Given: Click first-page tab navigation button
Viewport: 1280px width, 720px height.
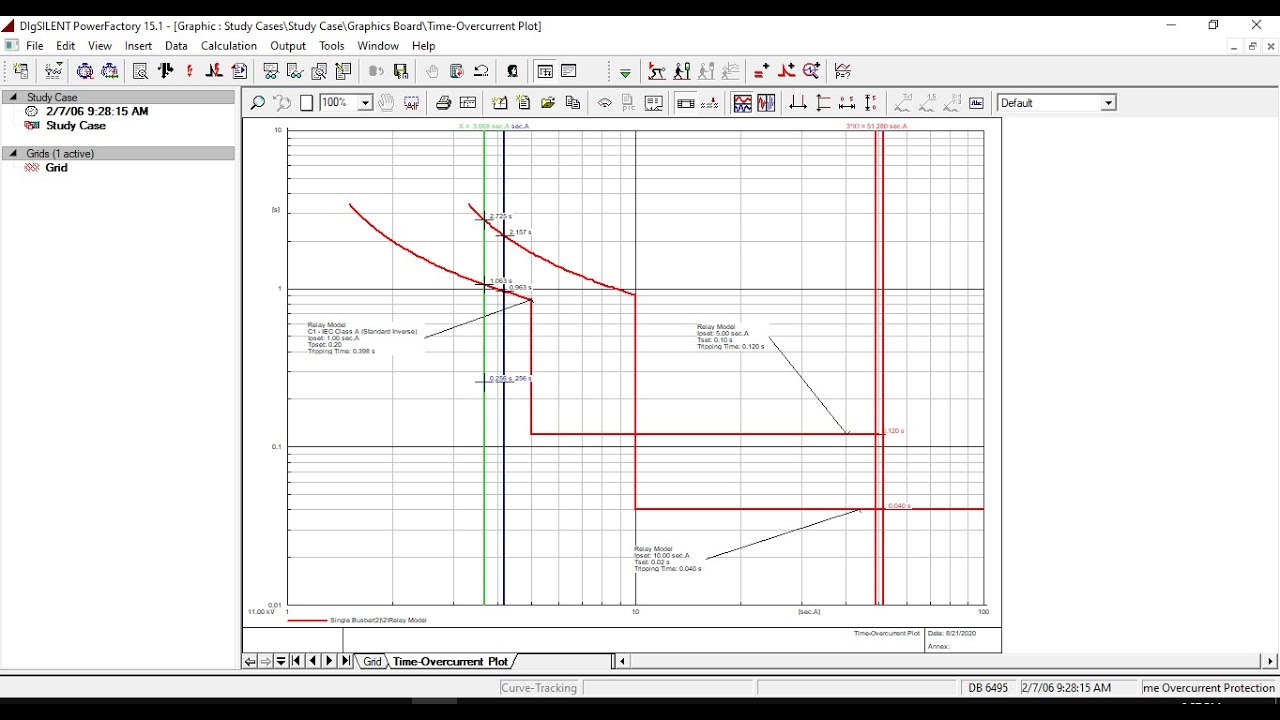Looking at the screenshot, I should click(x=297, y=661).
